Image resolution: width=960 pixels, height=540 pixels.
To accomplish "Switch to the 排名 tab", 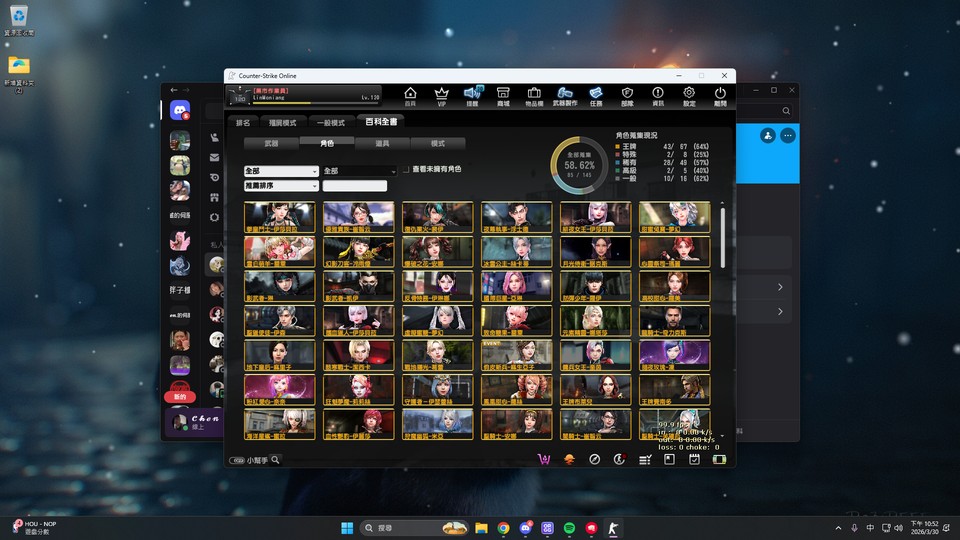I will 243,122.
